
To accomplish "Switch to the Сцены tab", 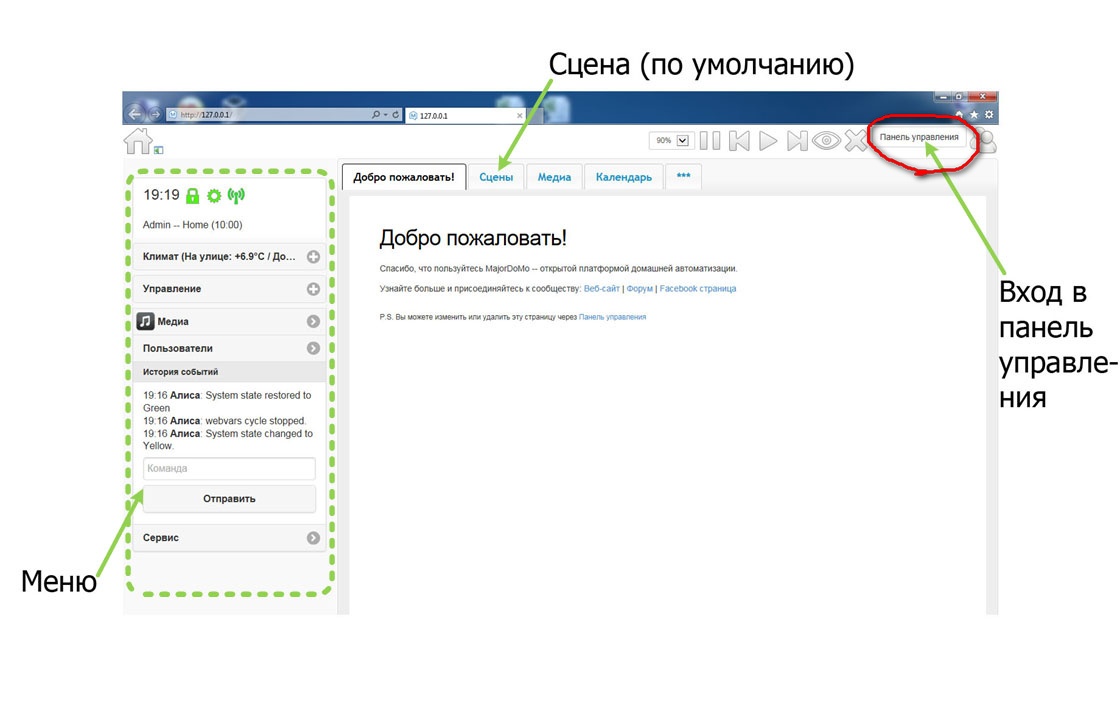I will 496,176.
